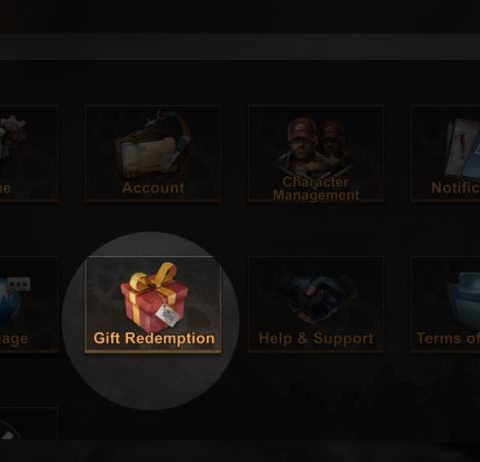Click the Help & Support handshake icon

[316, 298]
